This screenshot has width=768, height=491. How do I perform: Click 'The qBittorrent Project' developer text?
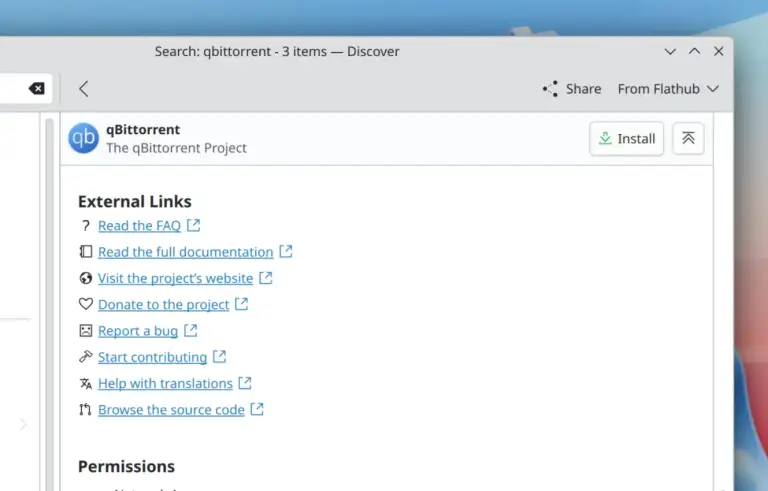point(176,148)
